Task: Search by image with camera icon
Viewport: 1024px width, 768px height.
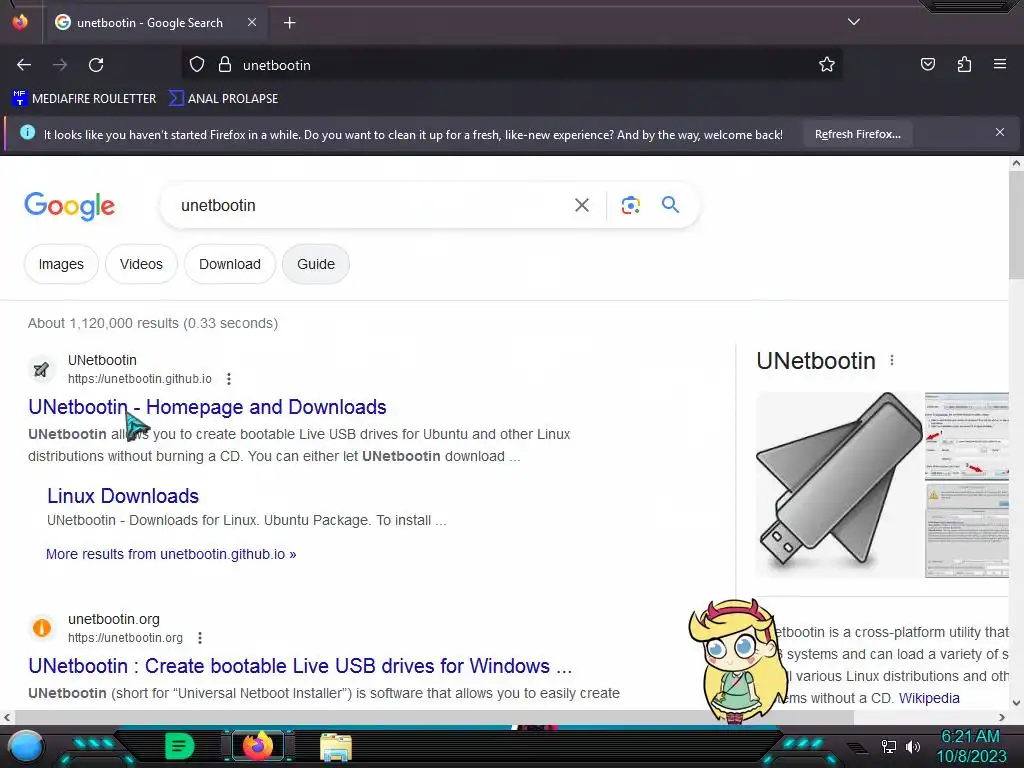Action: point(630,205)
